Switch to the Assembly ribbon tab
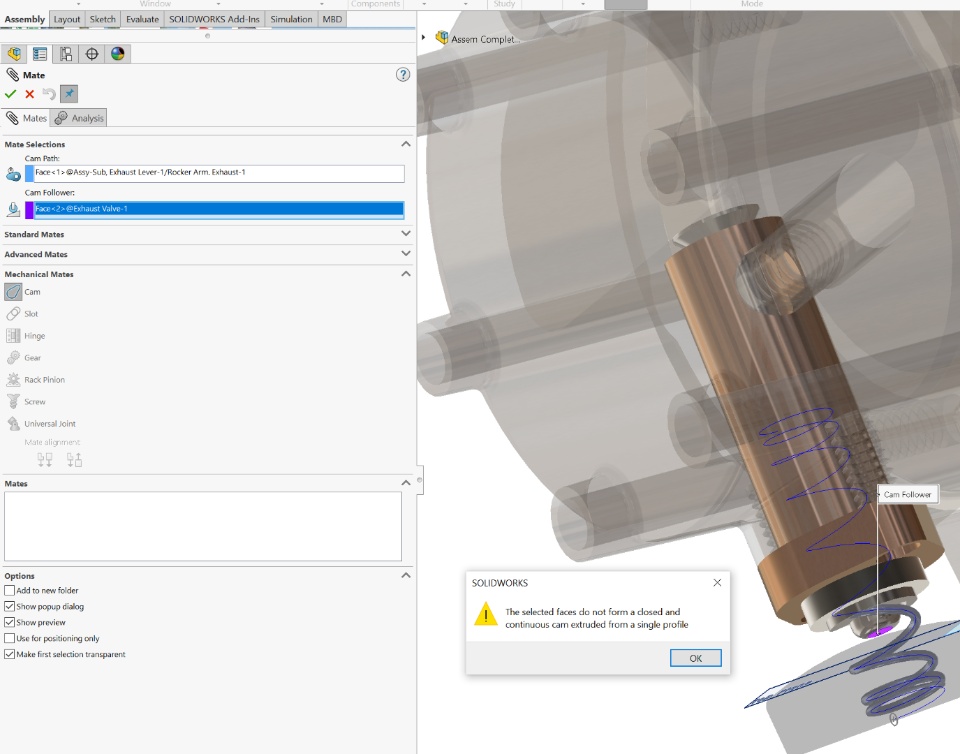 pyautogui.click(x=24, y=19)
